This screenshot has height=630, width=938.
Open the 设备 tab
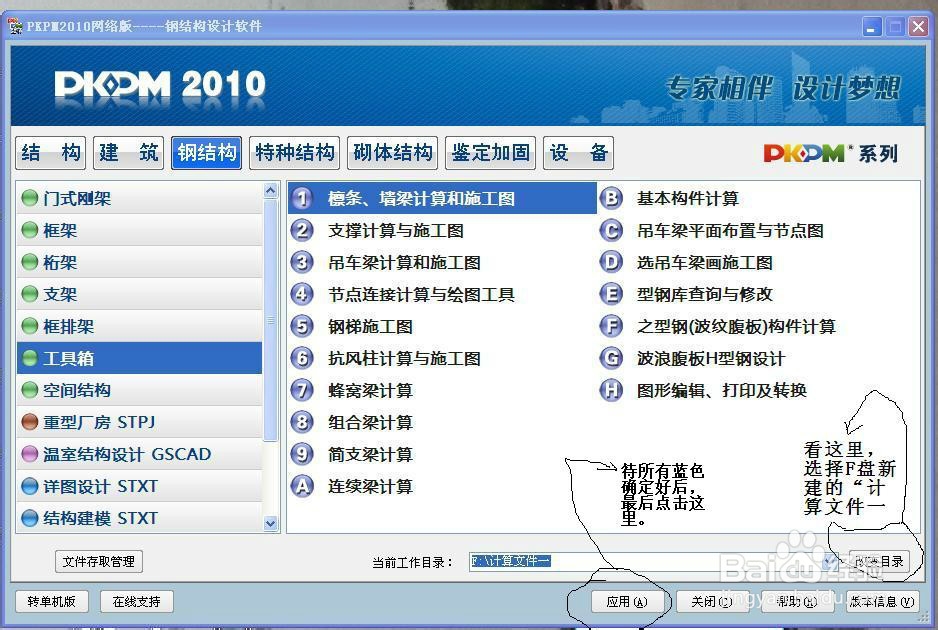tap(578, 153)
